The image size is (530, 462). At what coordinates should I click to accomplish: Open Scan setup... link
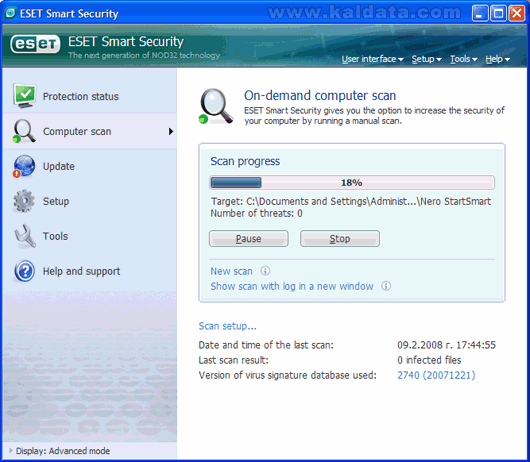tap(227, 326)
